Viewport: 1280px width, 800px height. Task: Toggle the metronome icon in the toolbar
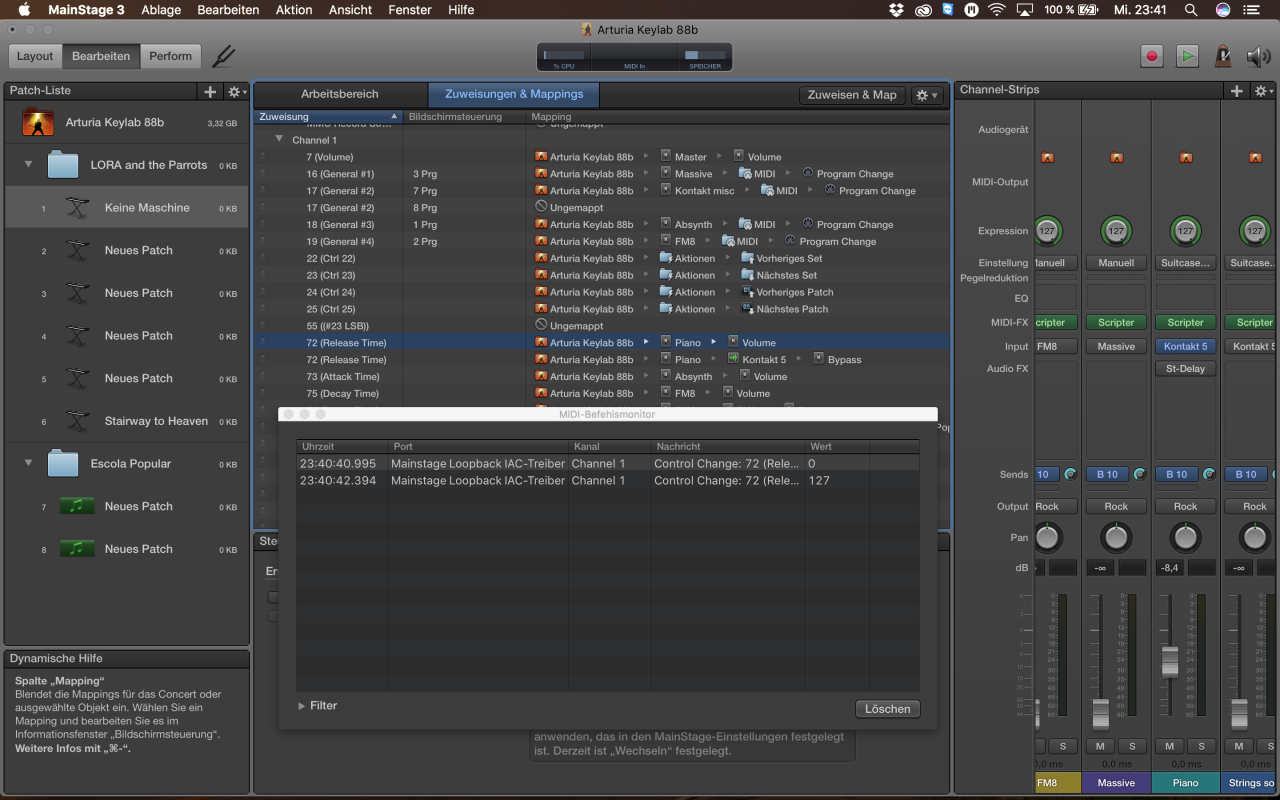(1222, 56)
